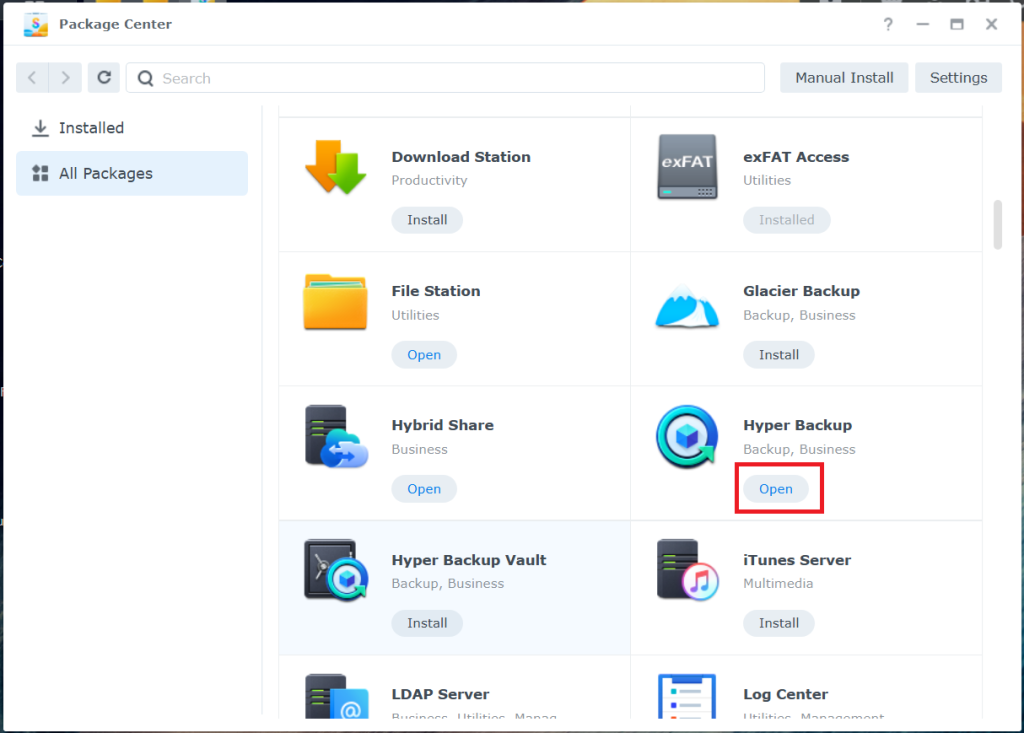
Task: Open Package Center Settings
Action: pos(958,78)
